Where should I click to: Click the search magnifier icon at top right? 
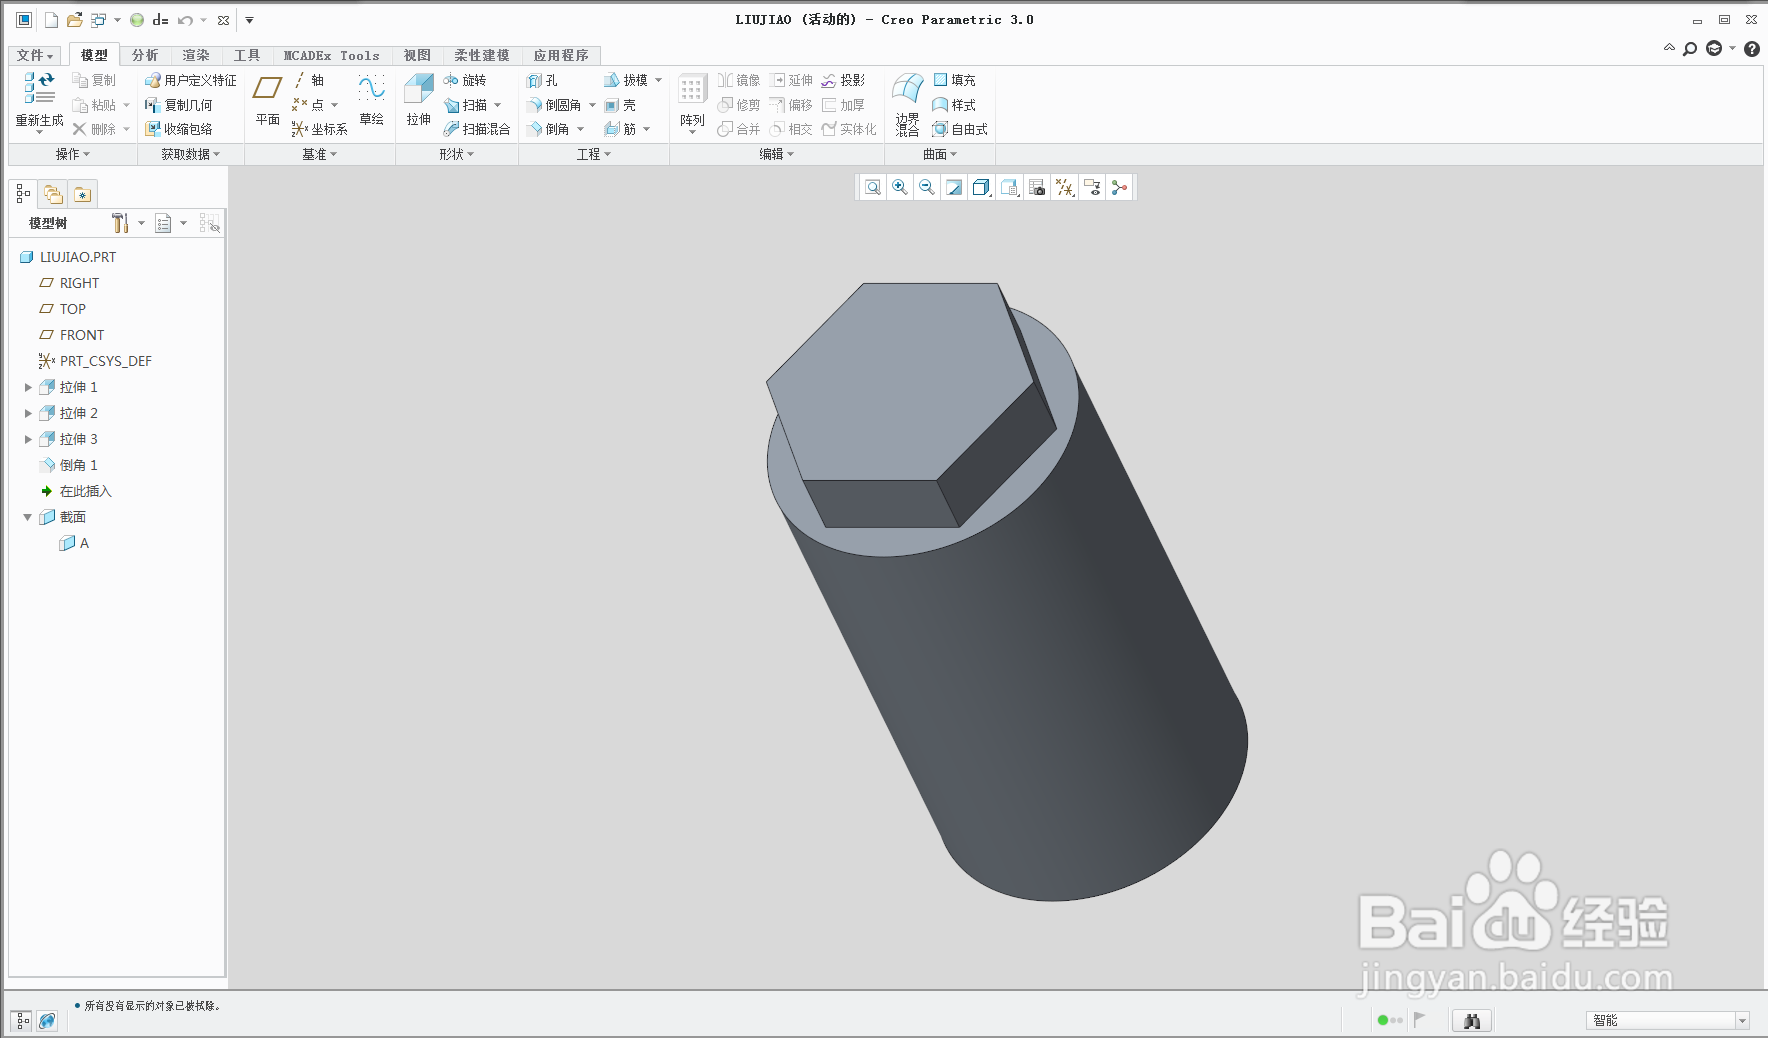point(1690,49)
